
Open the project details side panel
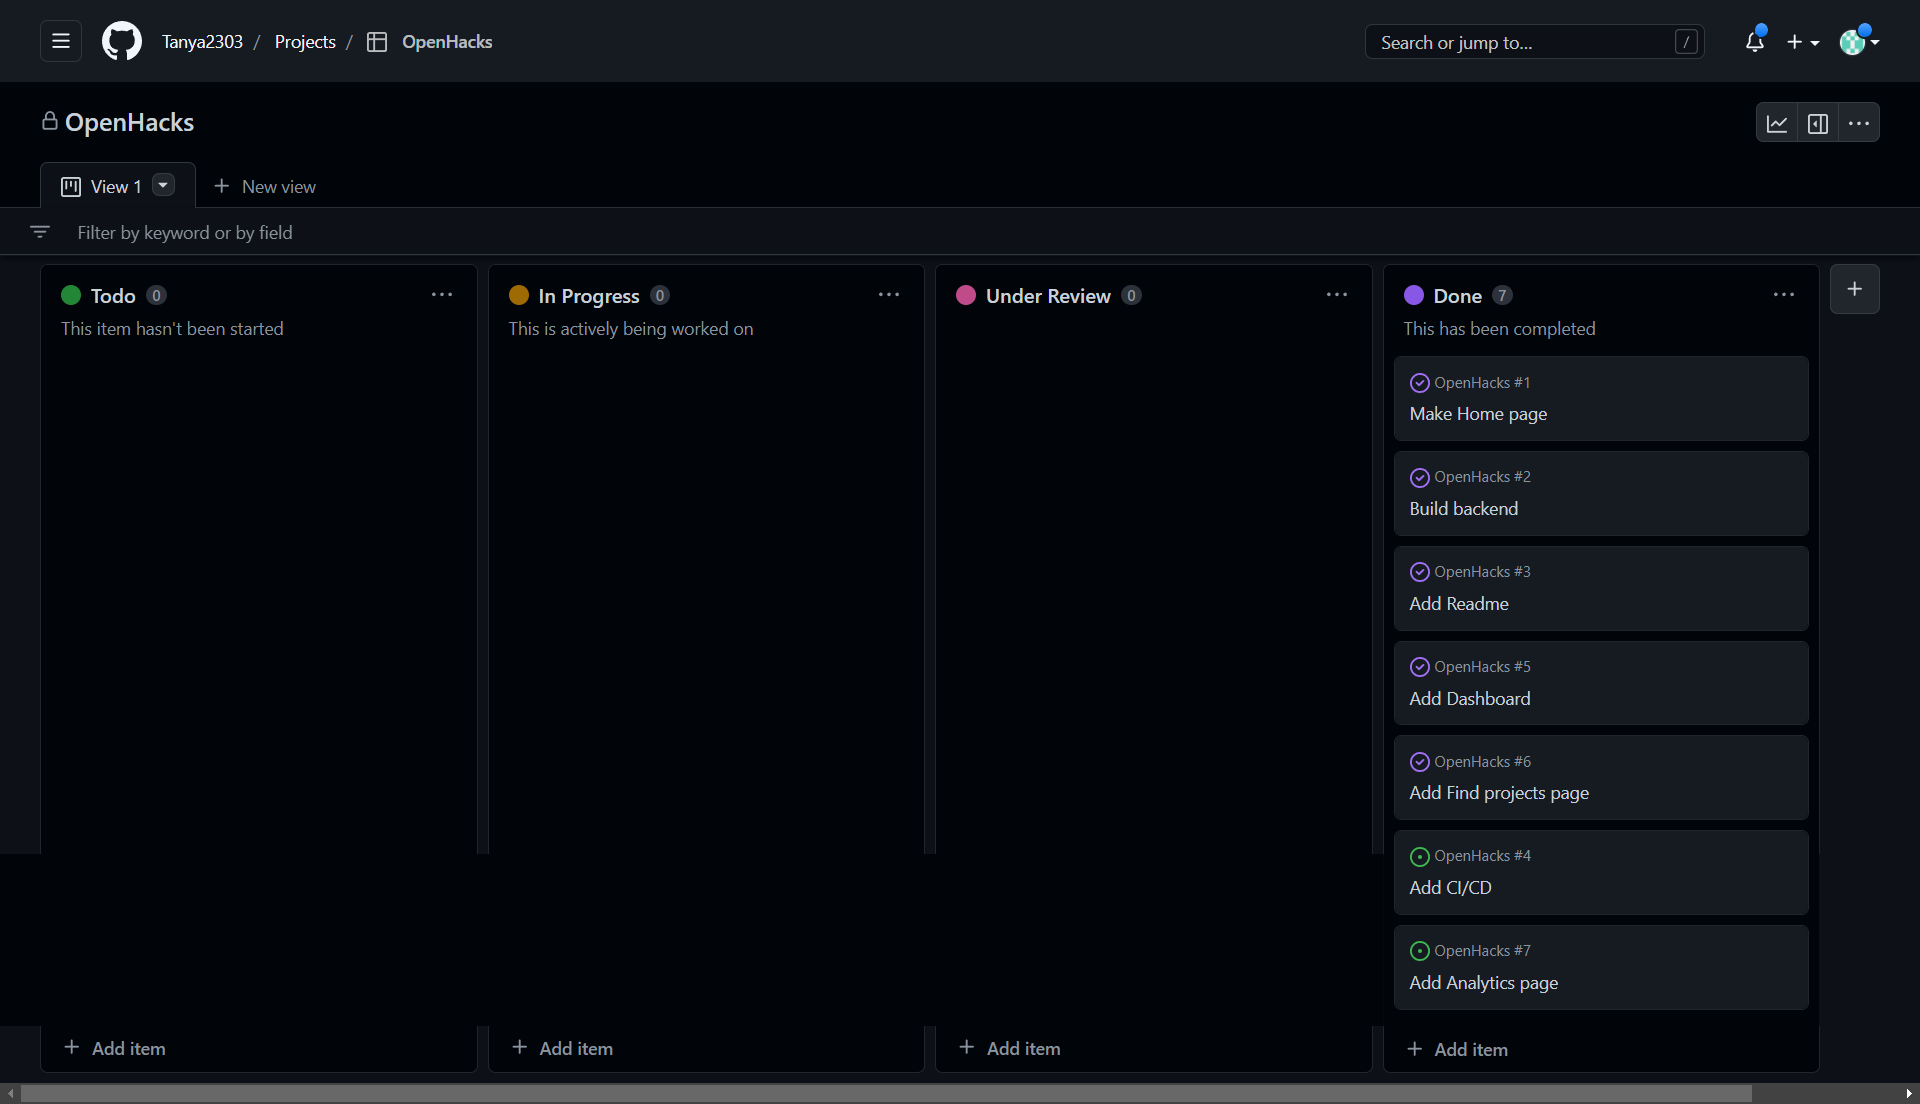(x=1818, y=123)
